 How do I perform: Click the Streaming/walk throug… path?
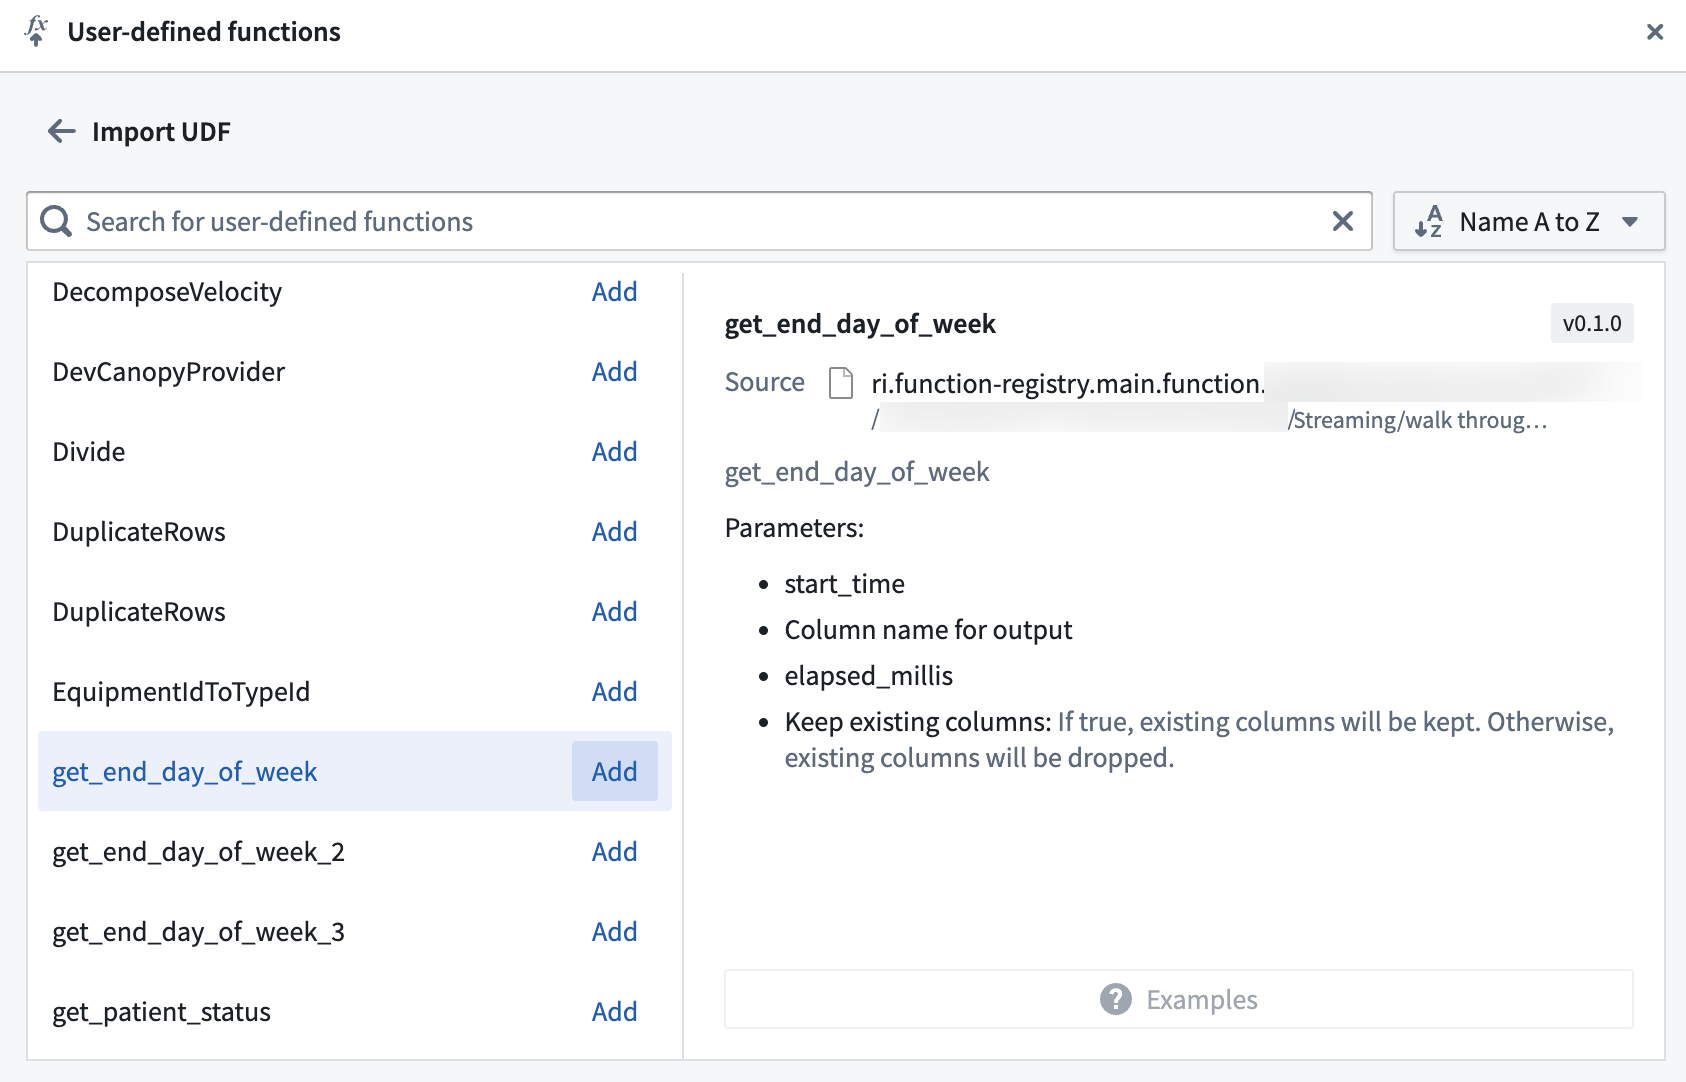pos(1418,420)
